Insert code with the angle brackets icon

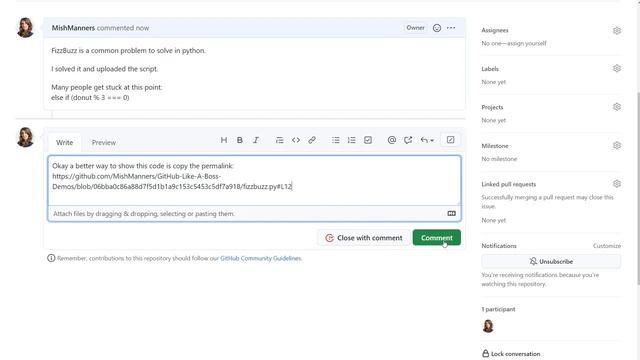pos(296,140)
